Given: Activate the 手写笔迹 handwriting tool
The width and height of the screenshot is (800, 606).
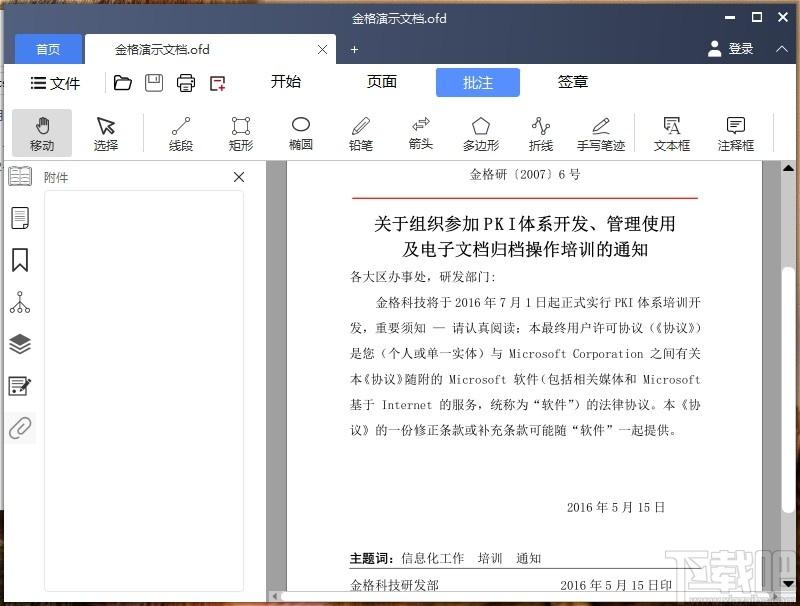Looking at the screenshot, I should 601,133.
